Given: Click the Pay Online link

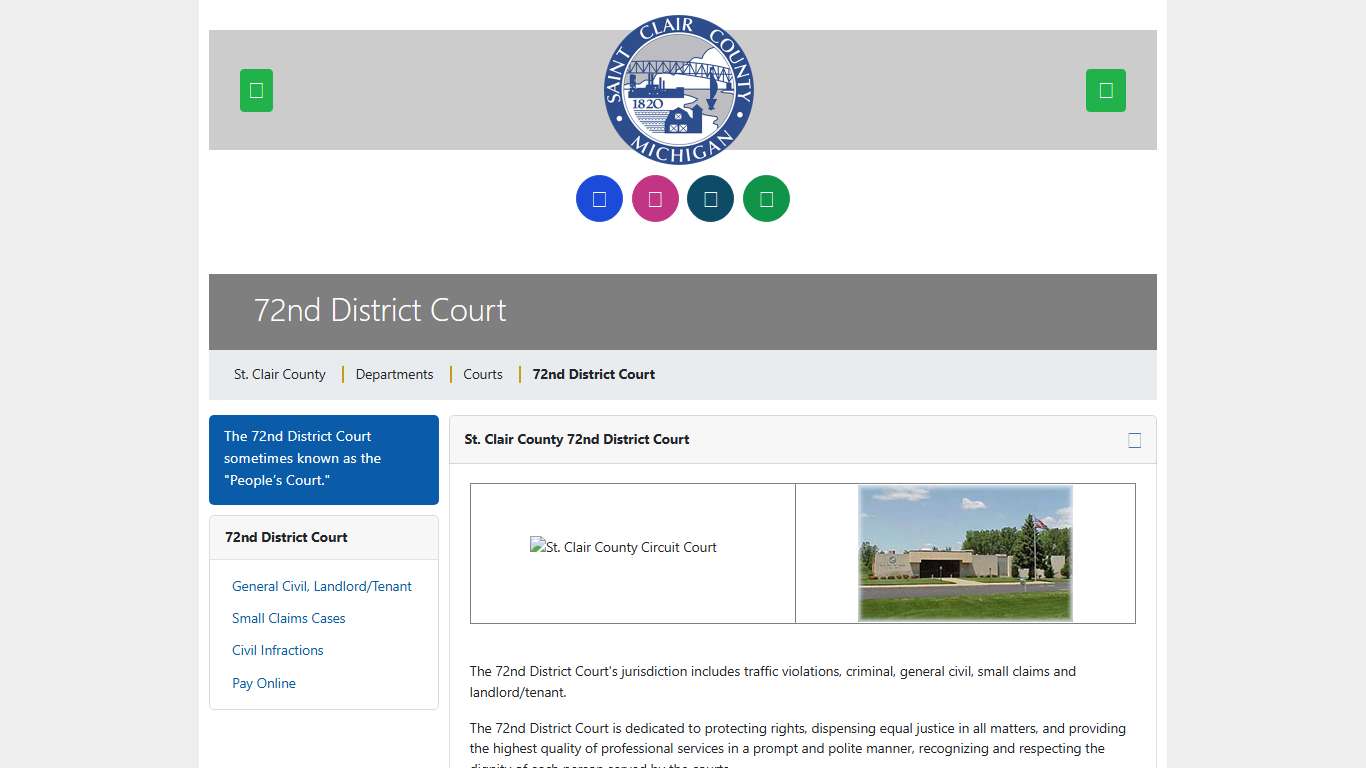Looking at the screenshot, I should click(264, 684).
